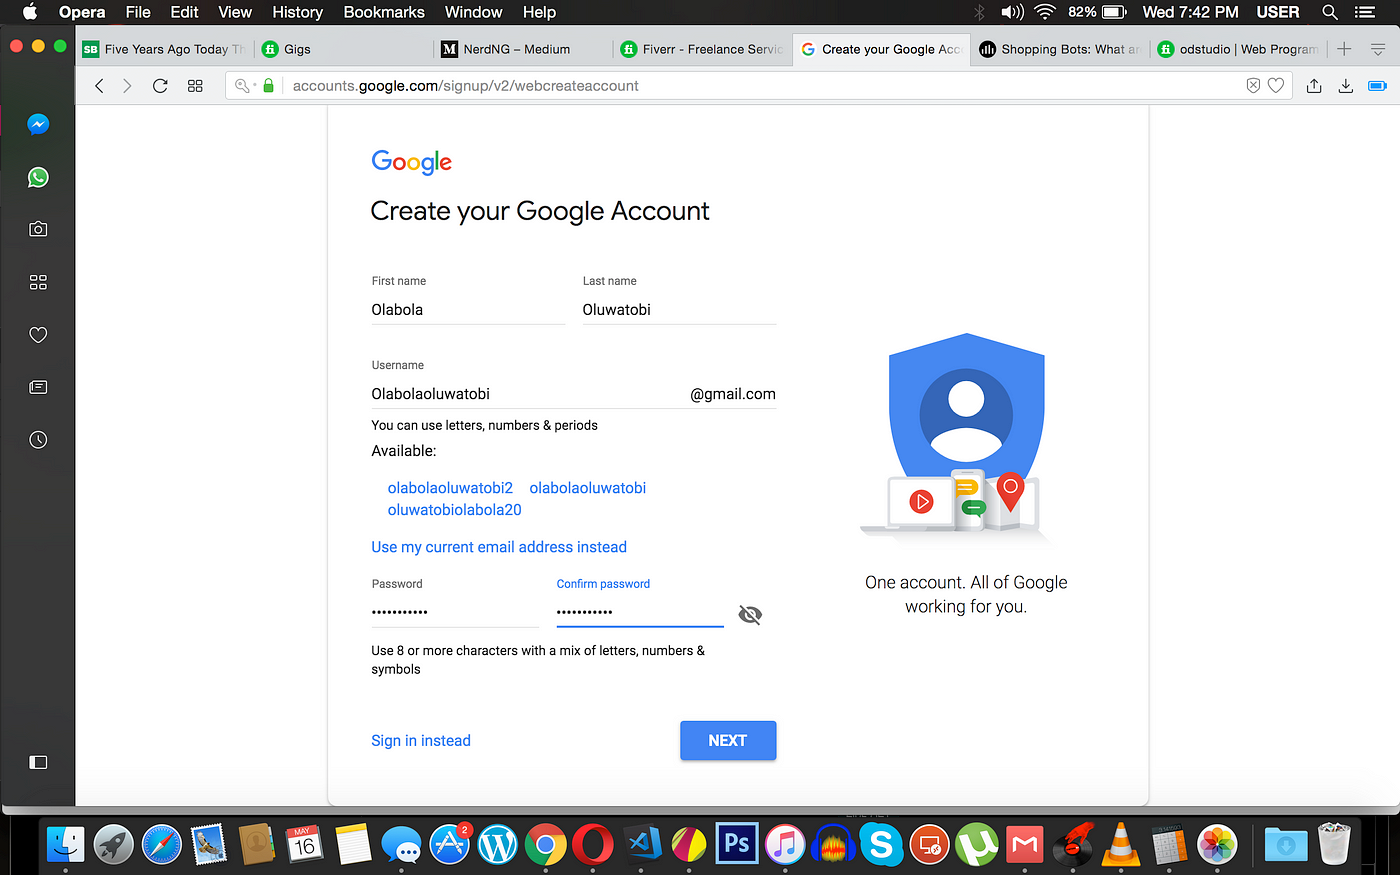Click the share icon in toolbar
This screenshot has height=875, width=1400.
coord(1314,86)
